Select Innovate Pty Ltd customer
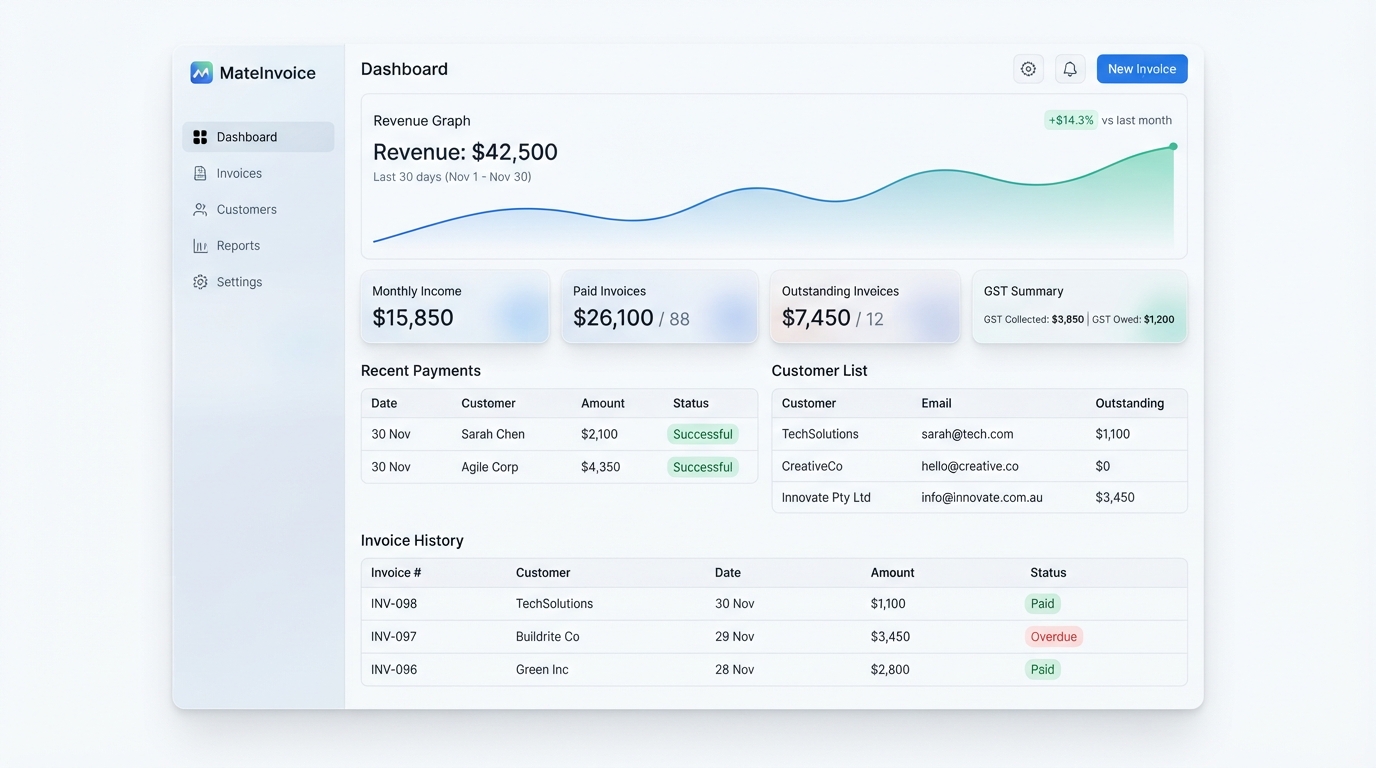This screenshot has height=768, width=1376. click(826, 497)
